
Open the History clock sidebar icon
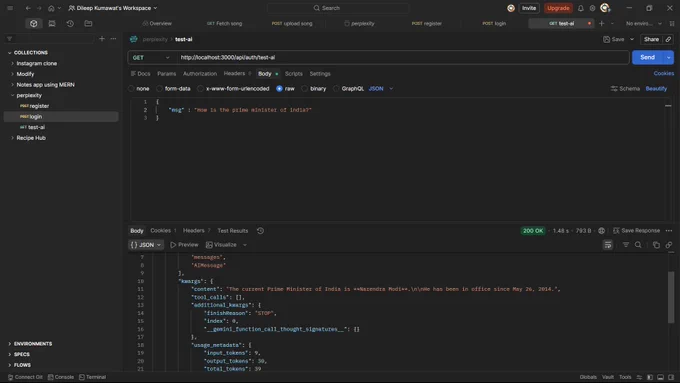tap(70, 23)
